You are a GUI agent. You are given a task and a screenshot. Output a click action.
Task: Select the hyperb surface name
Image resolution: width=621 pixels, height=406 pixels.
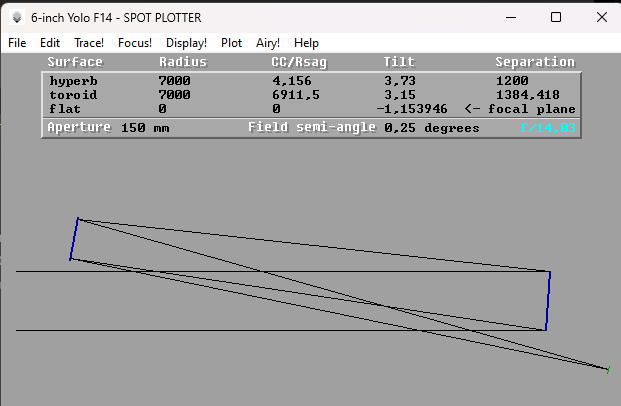(x=73, y=81)
